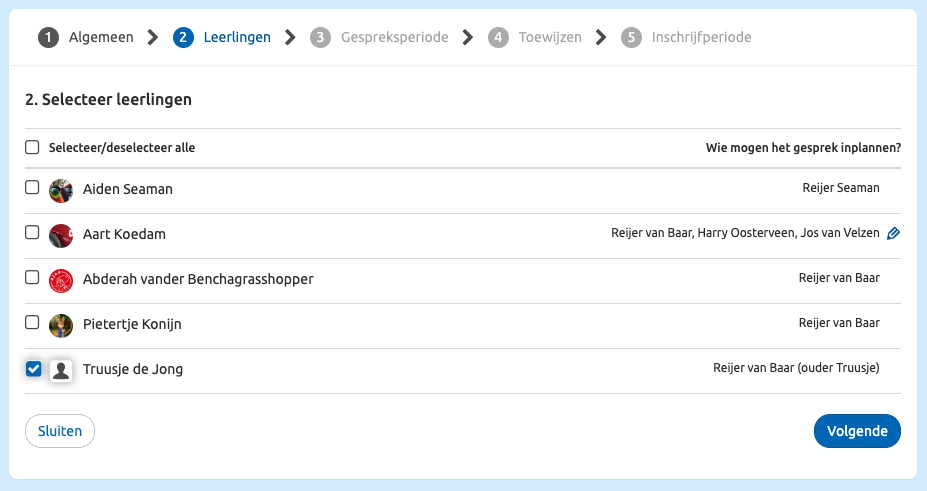
Task: Click the chevron arrow after Algemeen
Action: click(153, 38)
